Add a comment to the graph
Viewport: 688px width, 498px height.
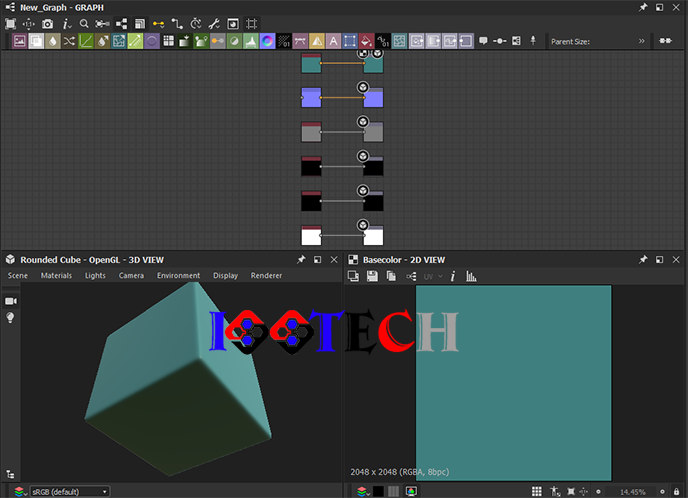pos(483,41)
